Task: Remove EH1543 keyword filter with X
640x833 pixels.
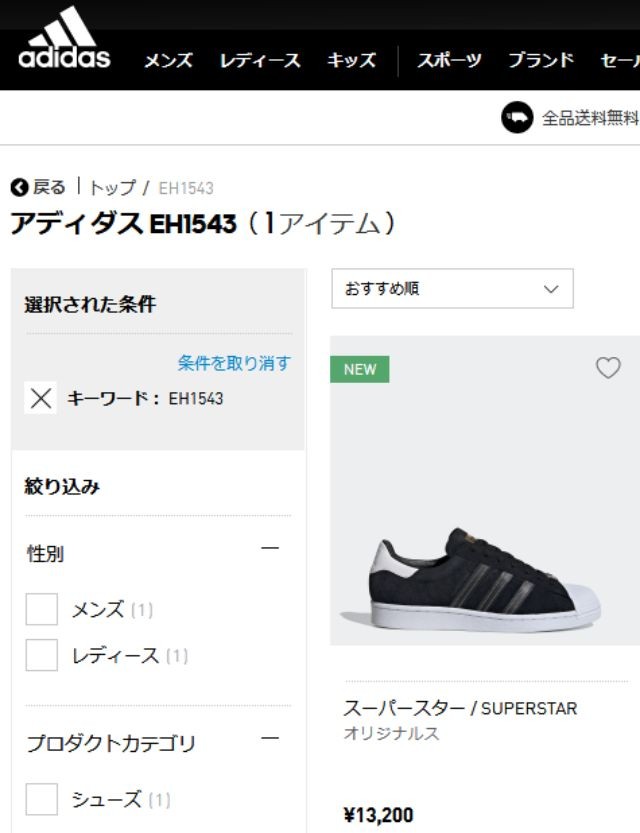Action: 40,398
